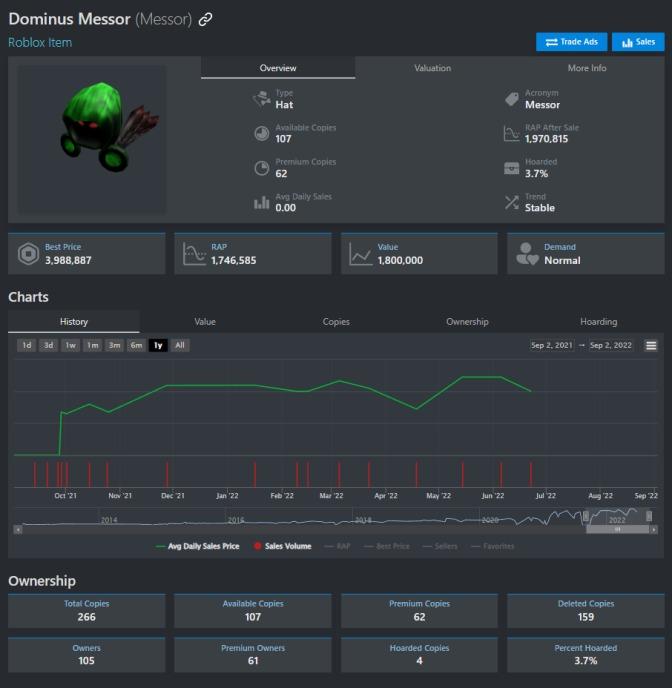Click the Best Price Robux icon
Image resolution: width=672 pixels, height=688 pixels.
(29, 254)
